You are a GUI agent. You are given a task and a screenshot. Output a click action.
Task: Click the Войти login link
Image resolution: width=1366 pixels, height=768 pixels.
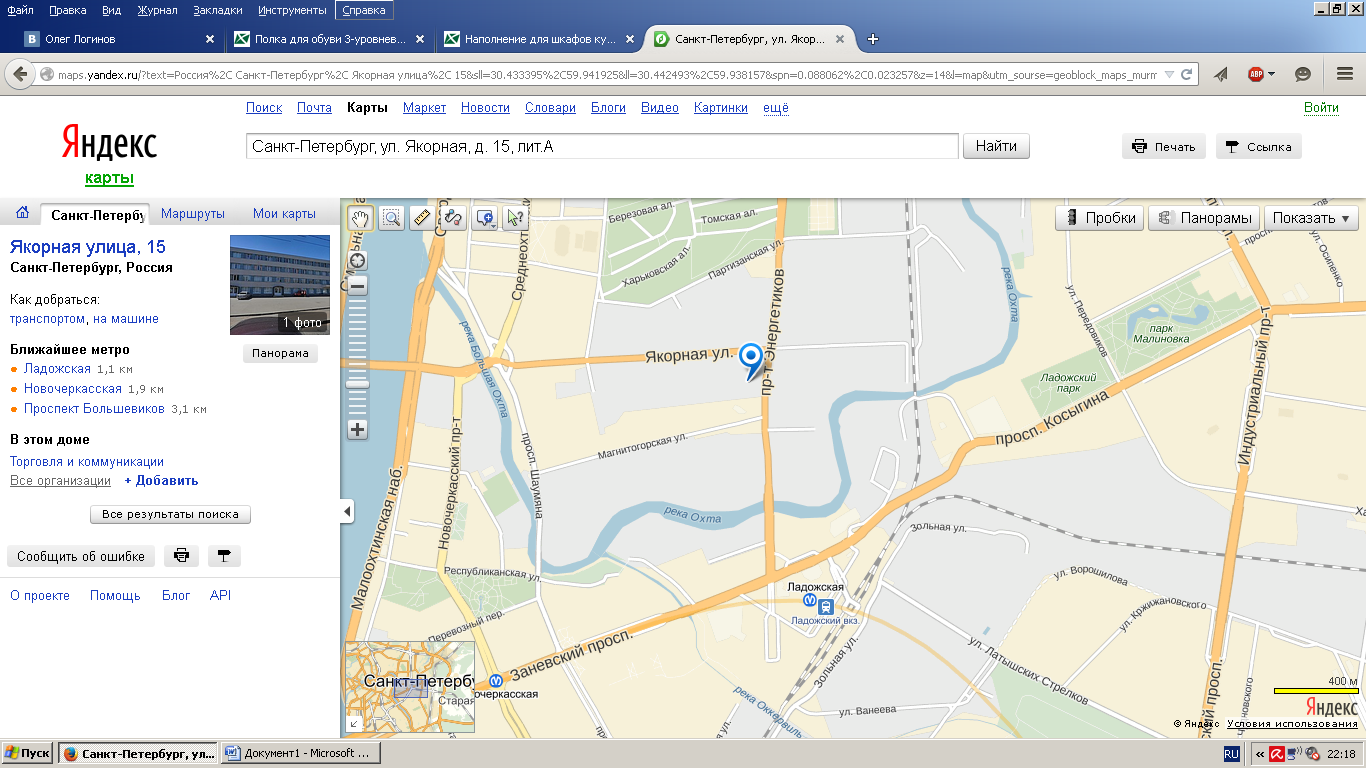[1321, 107]
